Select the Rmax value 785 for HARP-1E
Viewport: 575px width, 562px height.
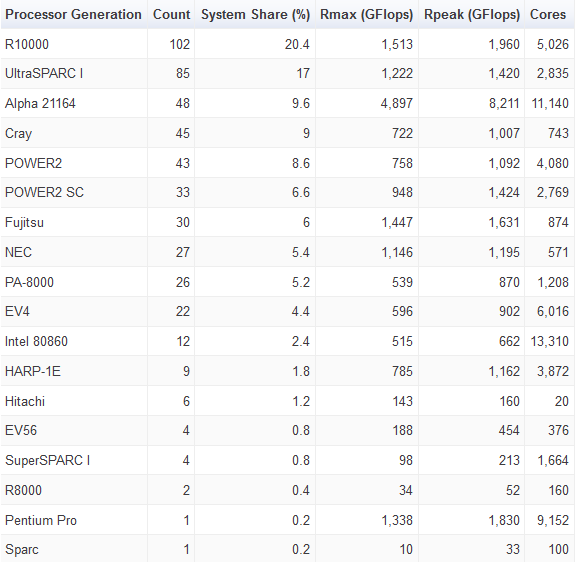[402, 371]
